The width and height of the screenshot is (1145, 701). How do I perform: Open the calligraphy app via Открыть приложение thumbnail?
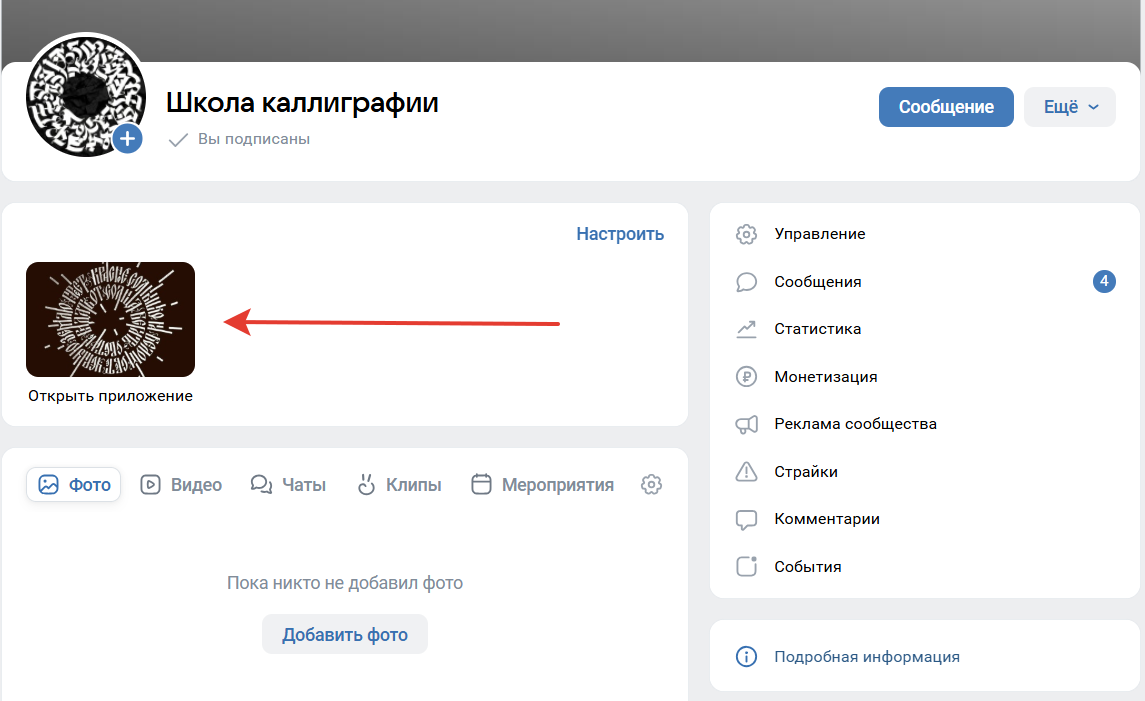coord(110,319)
